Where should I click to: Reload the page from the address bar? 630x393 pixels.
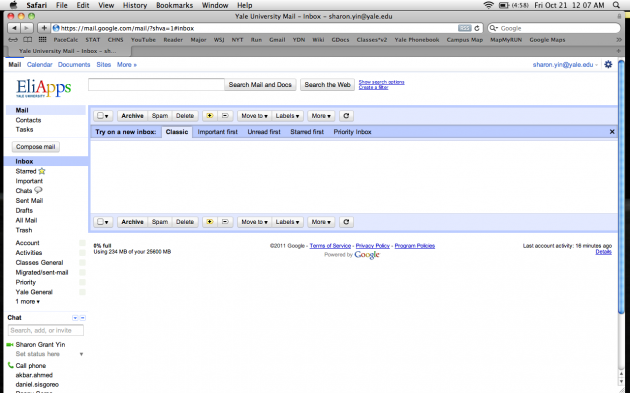[x=477, y=28]
